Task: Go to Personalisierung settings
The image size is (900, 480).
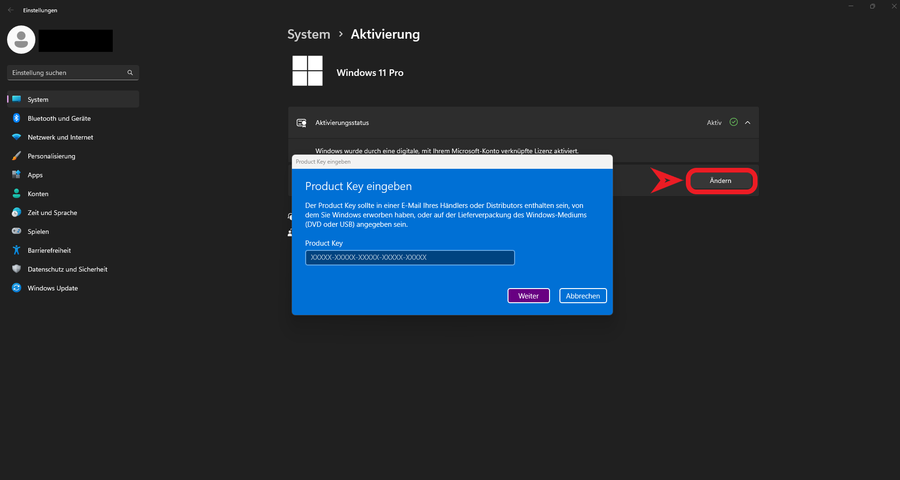Action: 73,156
